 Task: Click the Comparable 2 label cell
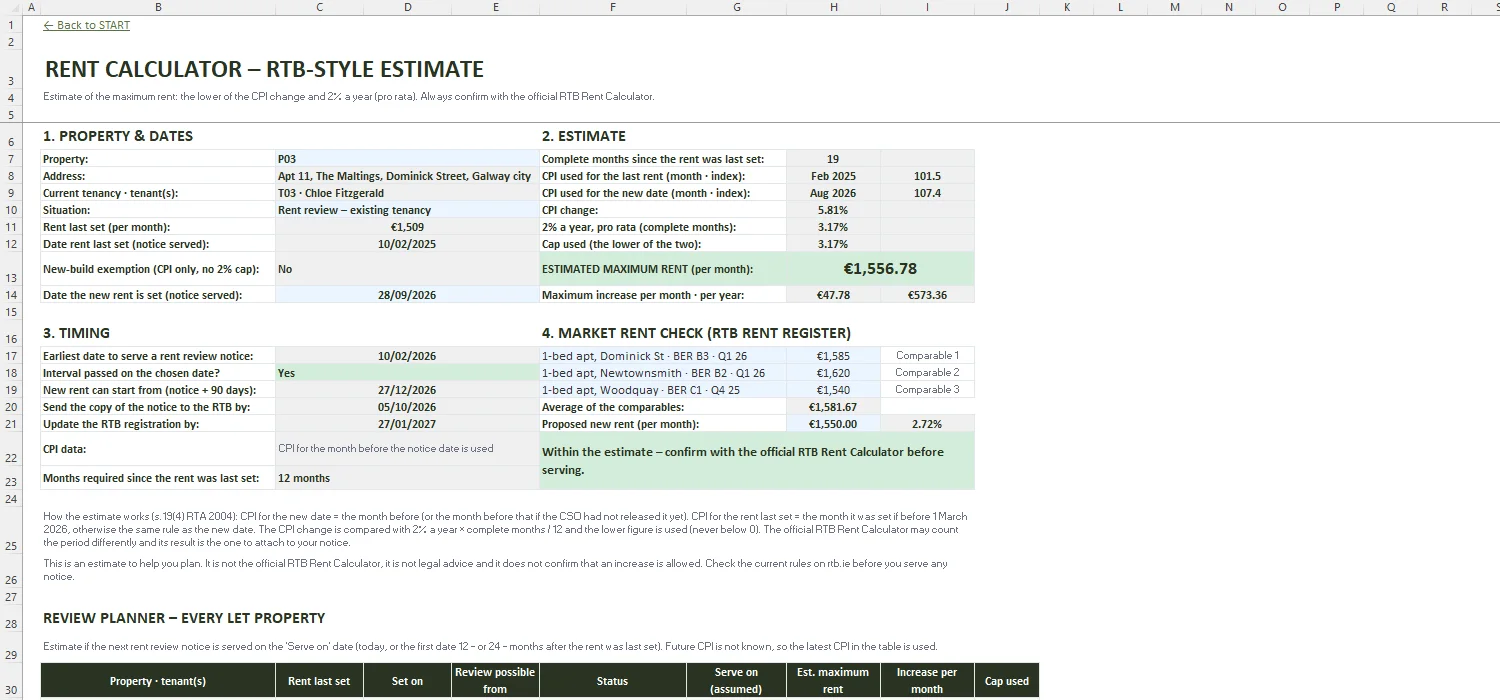coord(927,373)
